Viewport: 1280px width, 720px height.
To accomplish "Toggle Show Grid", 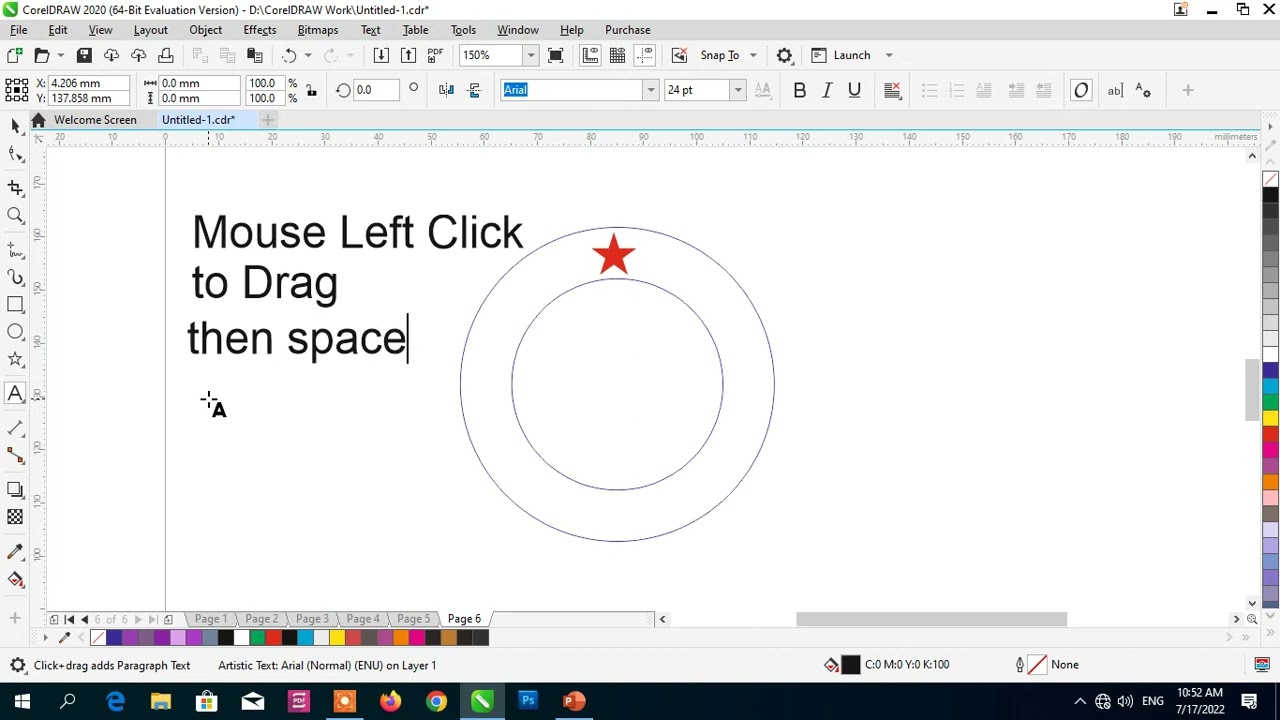I will (617, 55).
